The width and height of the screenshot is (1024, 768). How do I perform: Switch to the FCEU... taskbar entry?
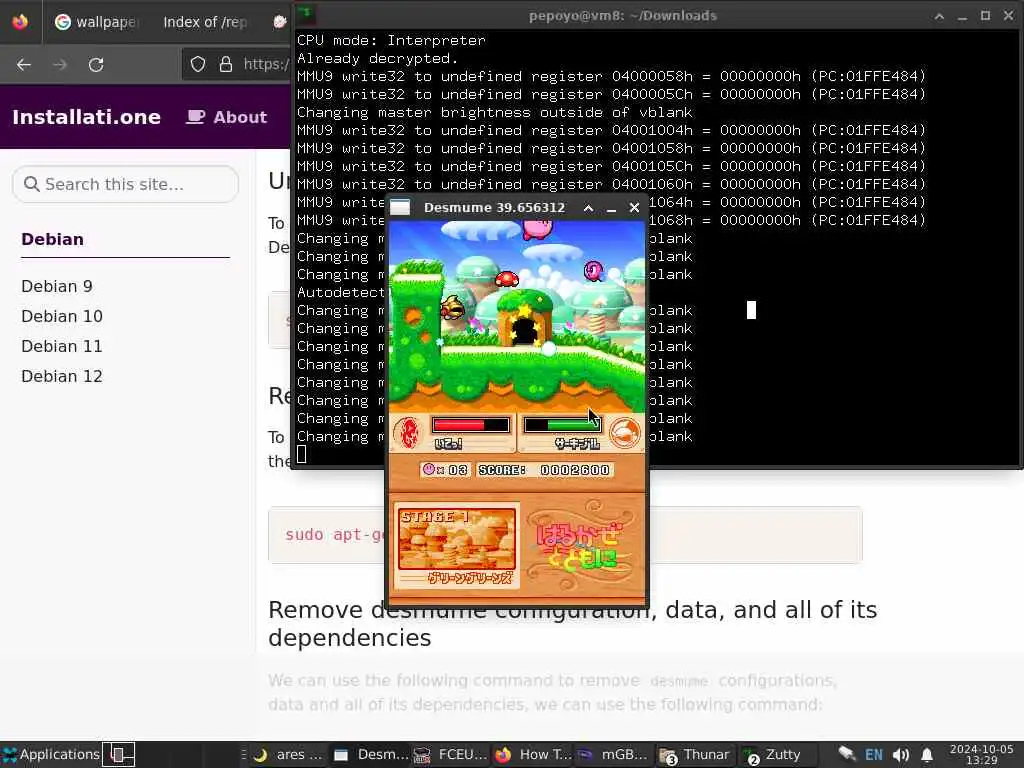coord(451,754)
